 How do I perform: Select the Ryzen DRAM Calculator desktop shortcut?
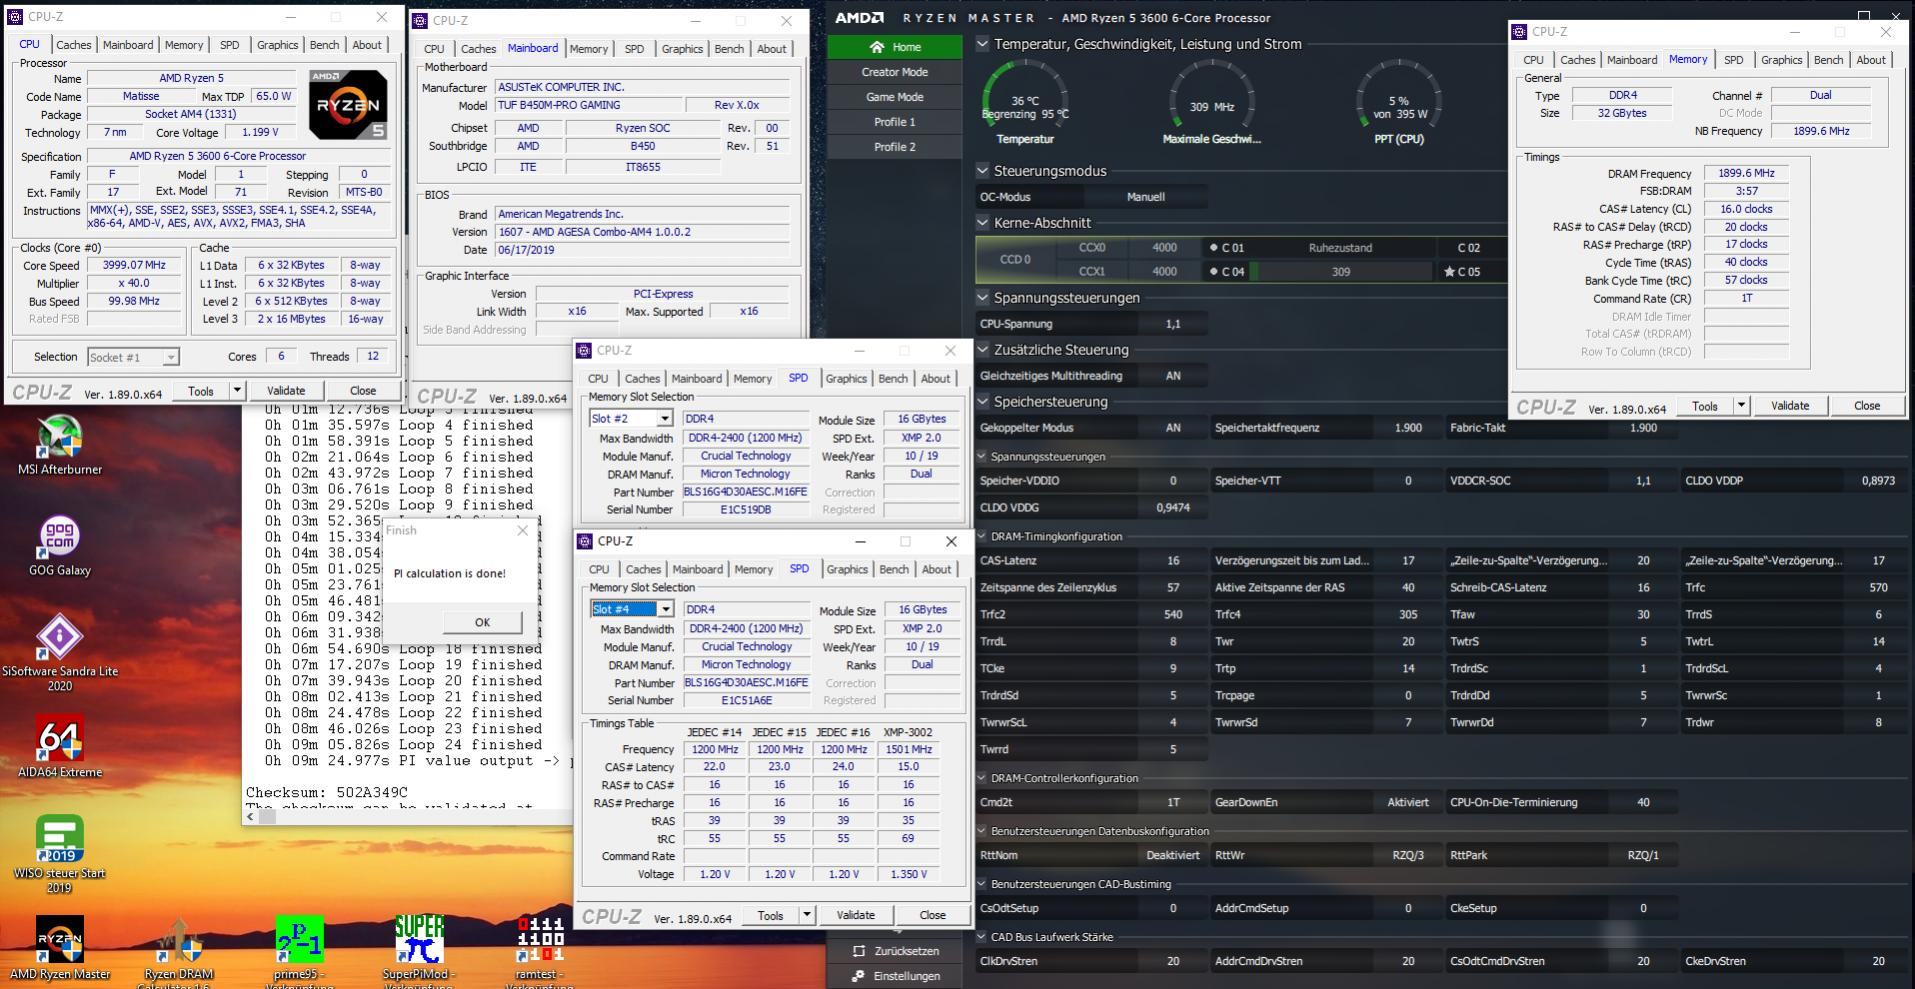[x=178, y=950]
